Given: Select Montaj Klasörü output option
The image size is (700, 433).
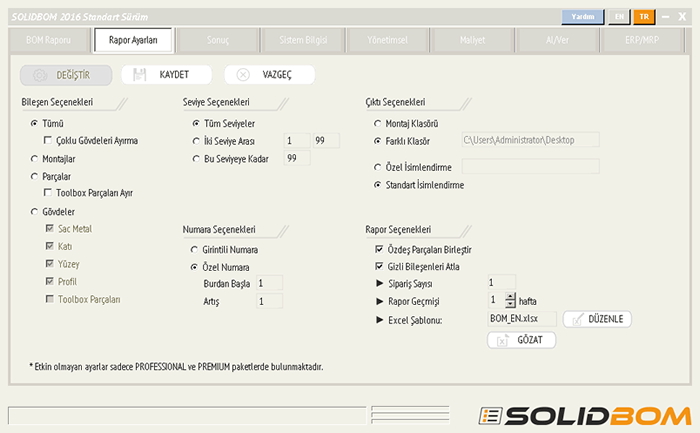Looking at the screenshot, I should coord(378,123).
